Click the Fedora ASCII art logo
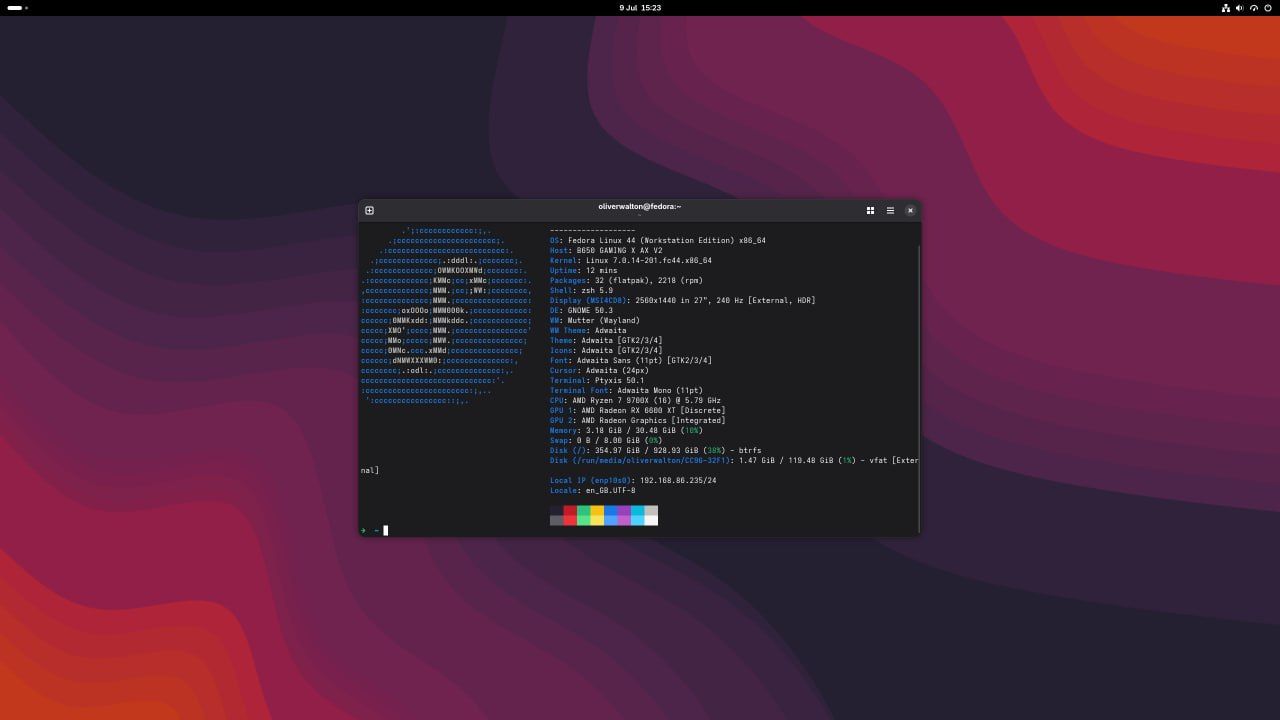 click(446, 315)
